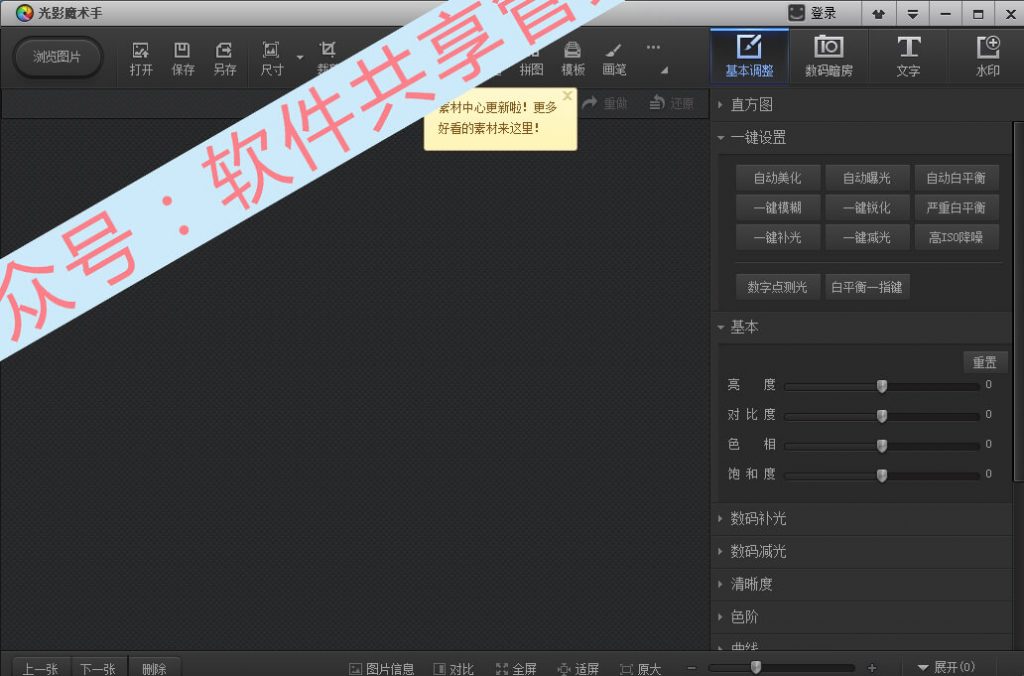The image size is (1024, 676).
Task: Click the 饱和度 saturation slider handle
Action: pyautogui.click(x=882, y=475)
